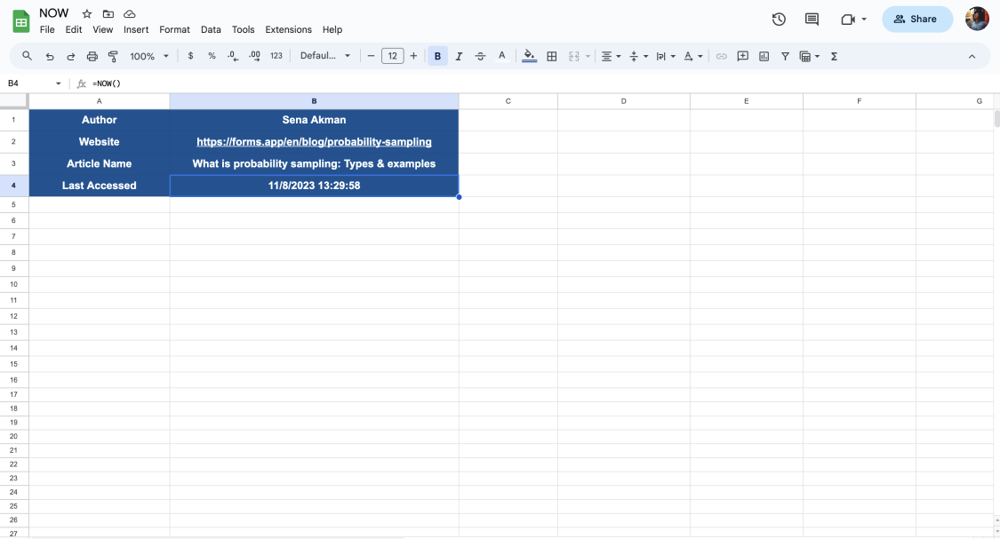1000x539 pixels.
Task: Toggle bold formatting
Action: (x=438, y=57)
